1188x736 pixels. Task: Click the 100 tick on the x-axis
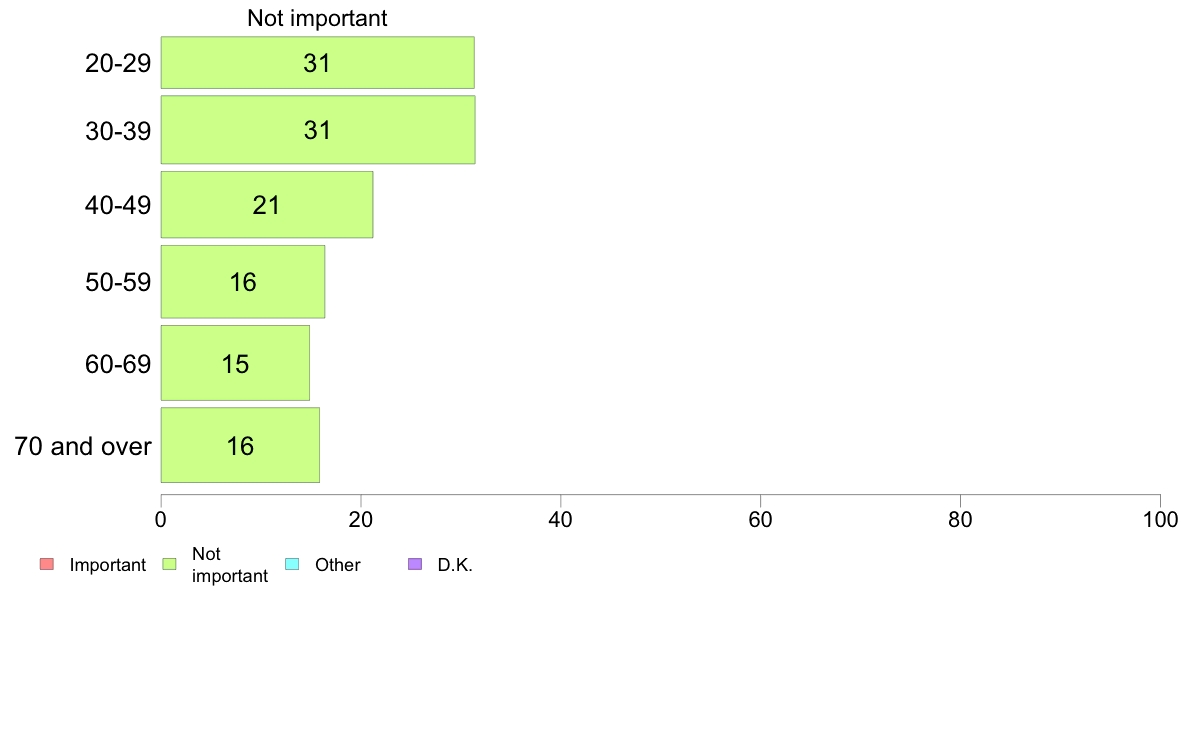click(x=1160, y=519)
